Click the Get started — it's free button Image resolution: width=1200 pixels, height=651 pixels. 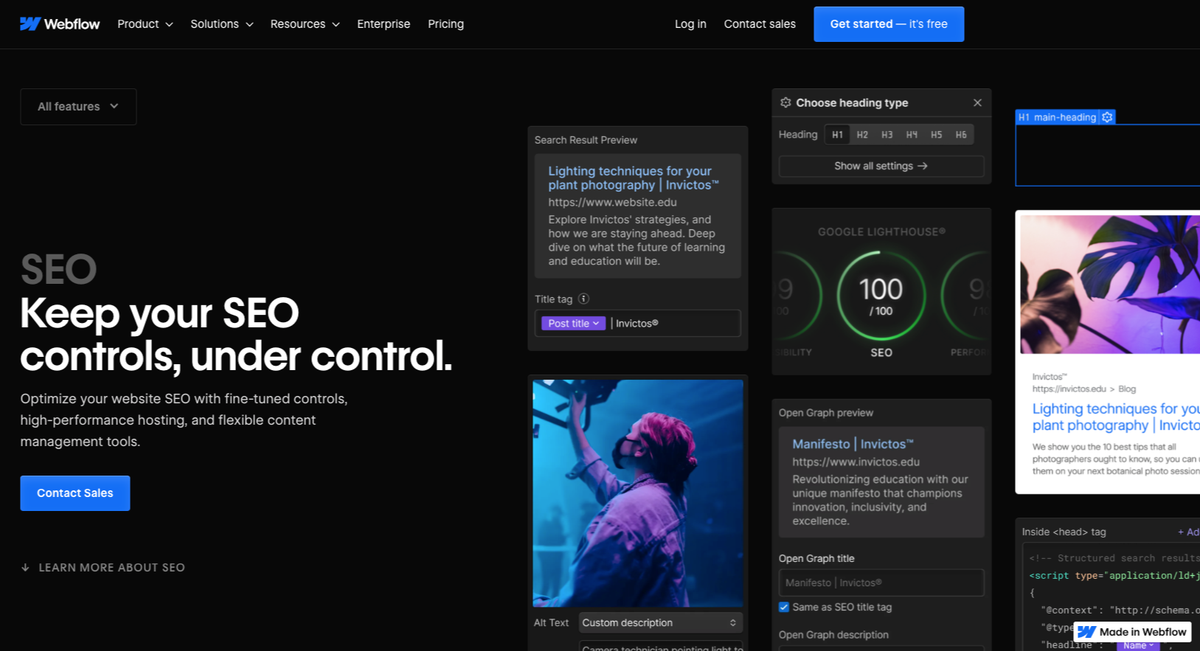(889, 24)
